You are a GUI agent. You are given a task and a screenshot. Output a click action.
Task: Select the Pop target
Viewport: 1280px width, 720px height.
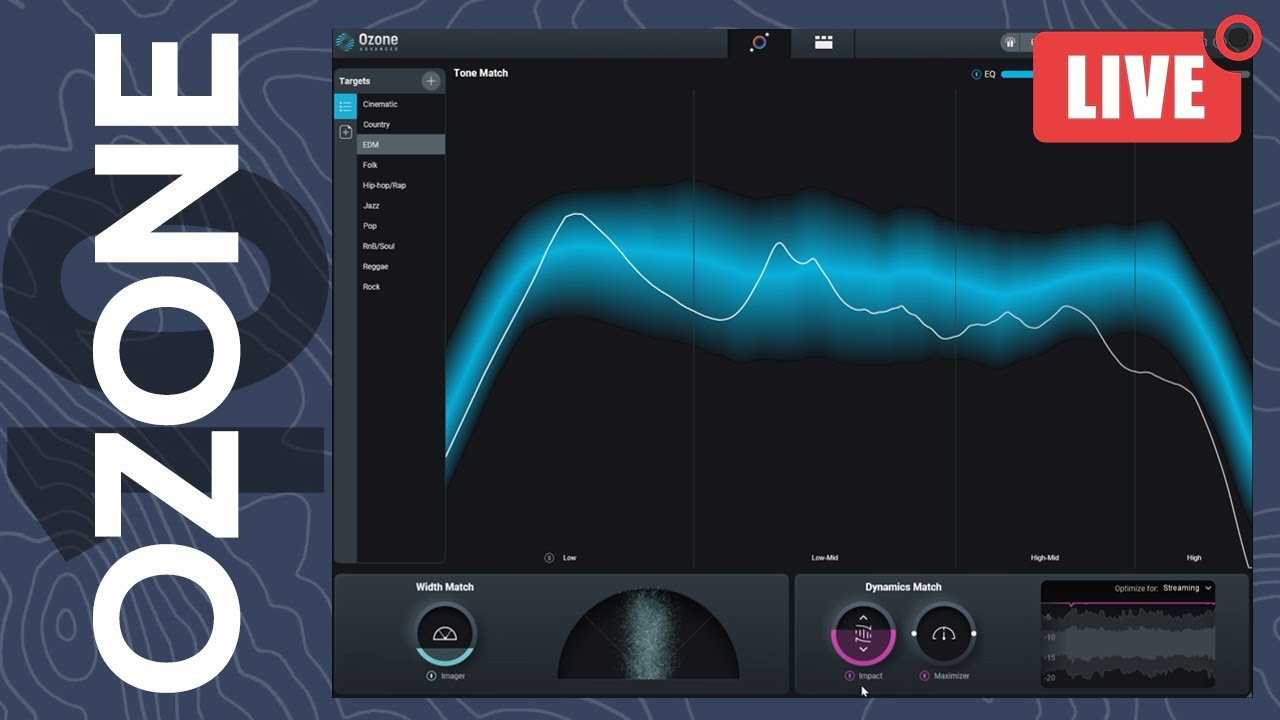(401, 226)
